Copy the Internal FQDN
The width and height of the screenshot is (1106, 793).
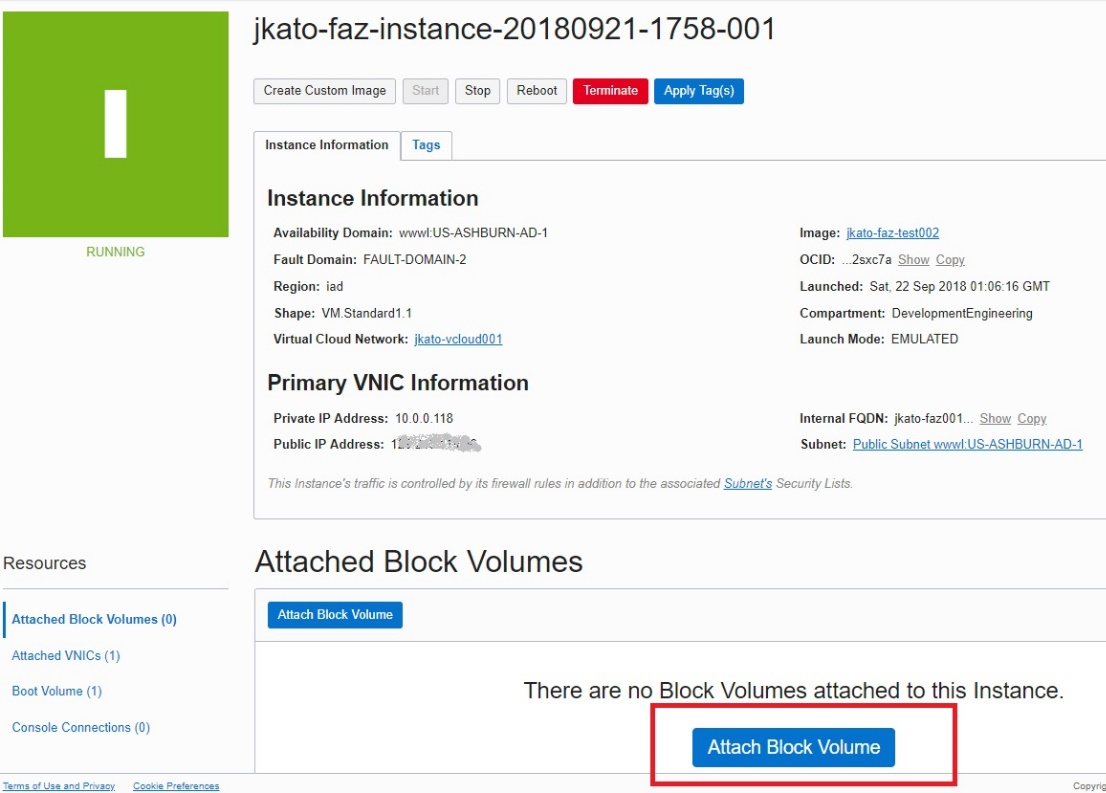coord(1032,418)
